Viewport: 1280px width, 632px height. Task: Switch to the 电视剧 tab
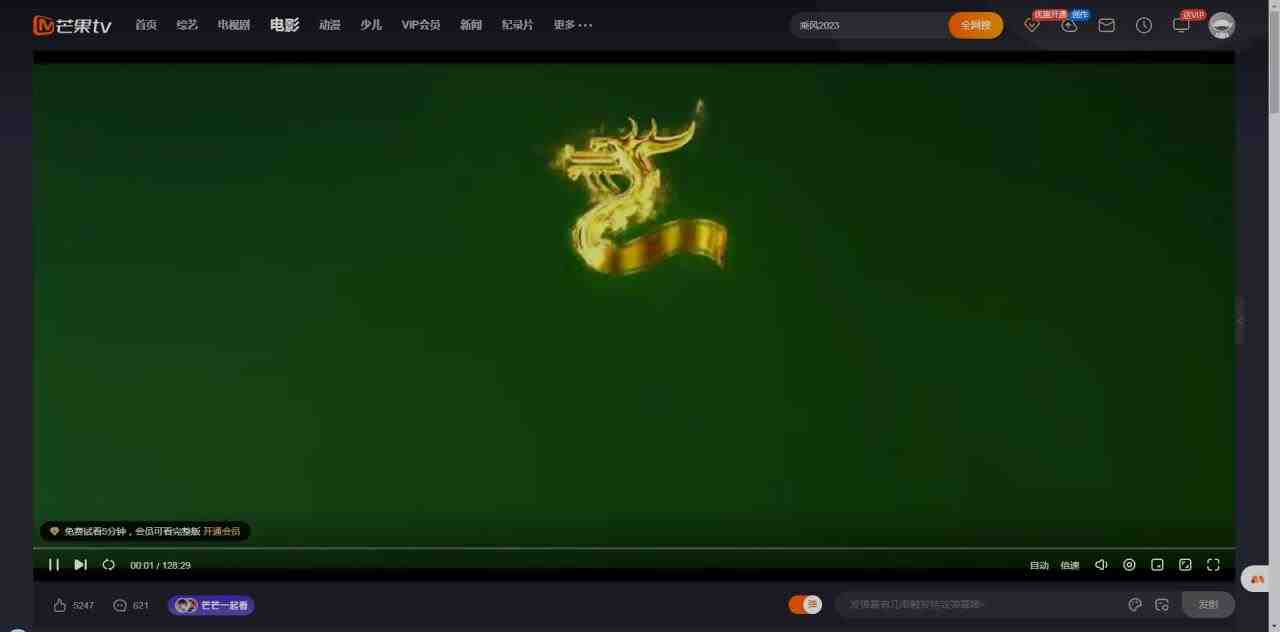coord(234,25)
